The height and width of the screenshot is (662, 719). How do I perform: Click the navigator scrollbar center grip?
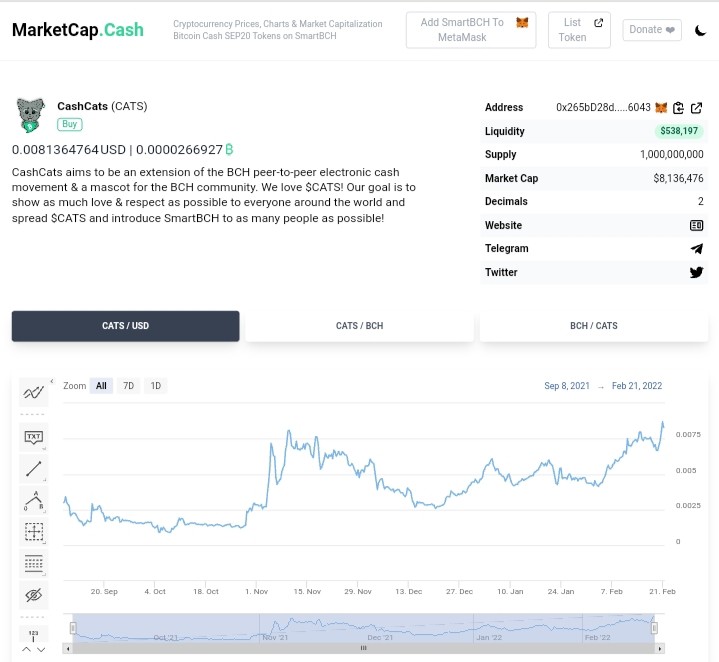tap(364, 648)
